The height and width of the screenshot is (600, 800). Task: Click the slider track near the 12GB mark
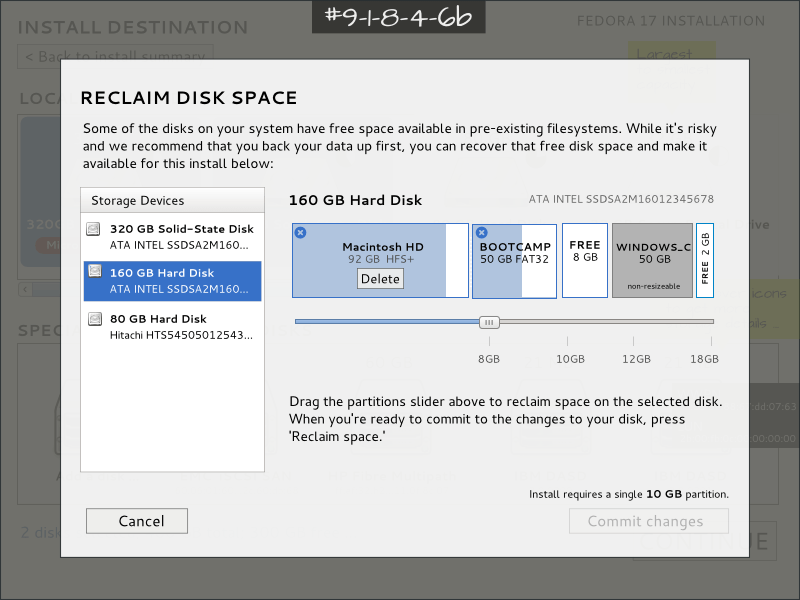[x=636, y=322]
